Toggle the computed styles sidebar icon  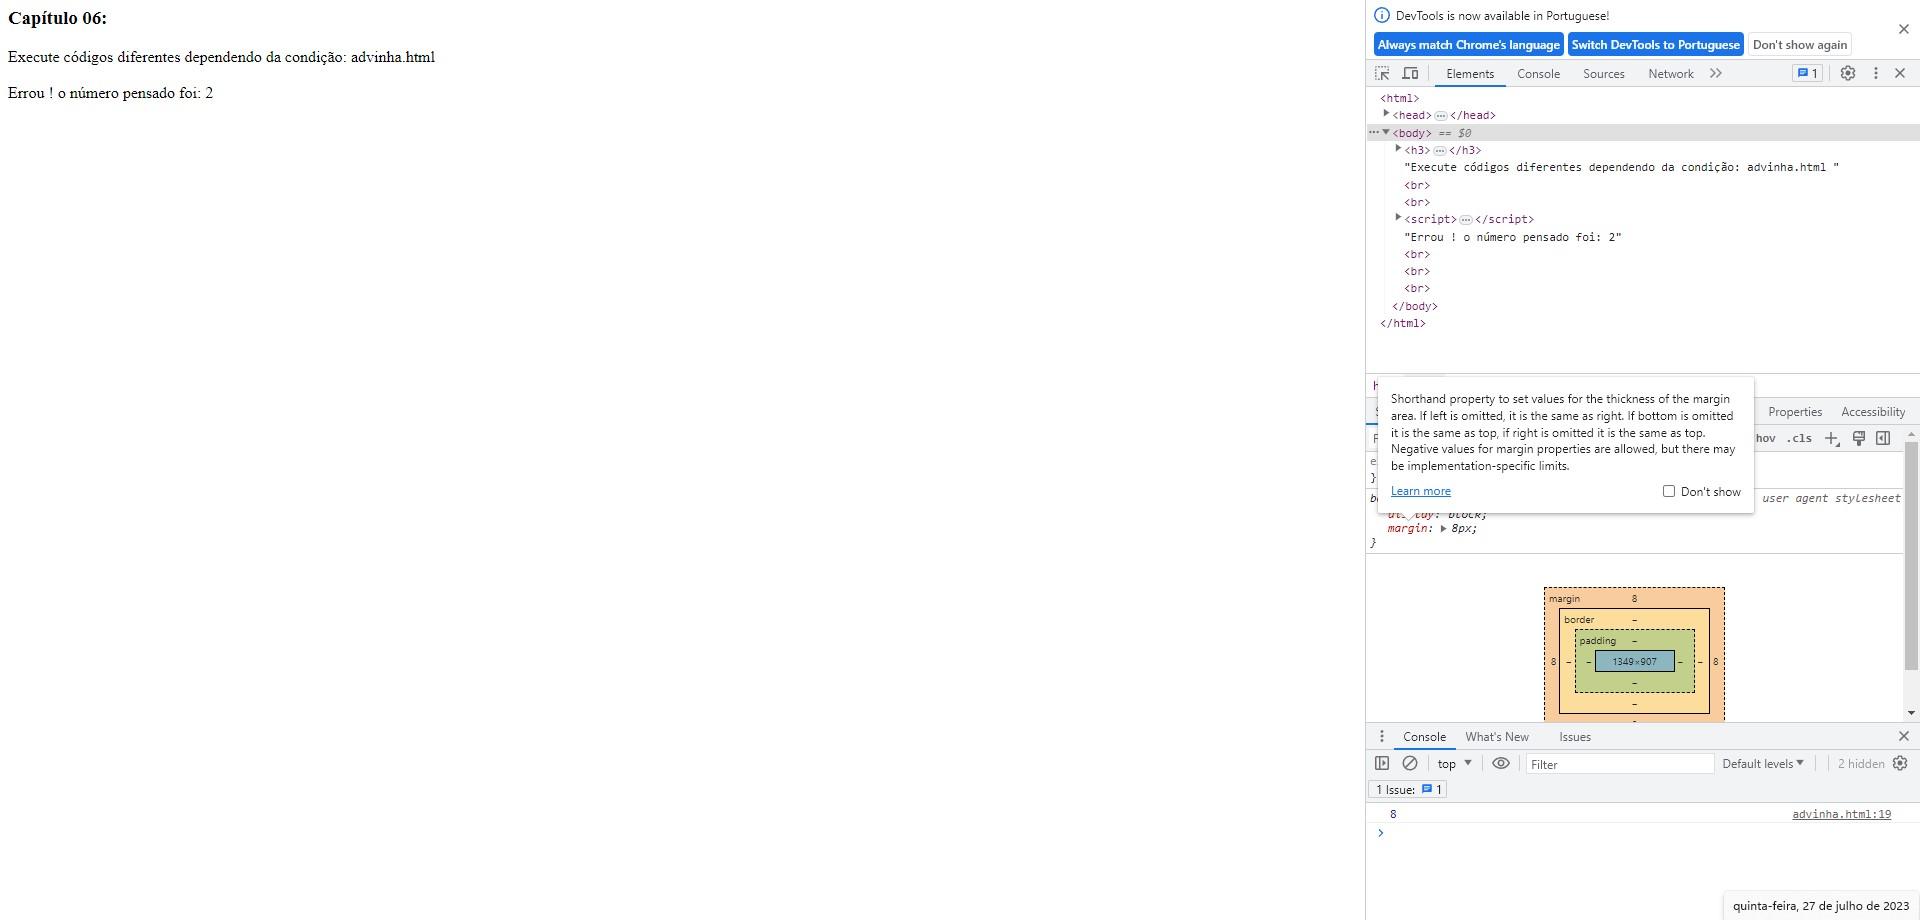(x=1883, y=439)
